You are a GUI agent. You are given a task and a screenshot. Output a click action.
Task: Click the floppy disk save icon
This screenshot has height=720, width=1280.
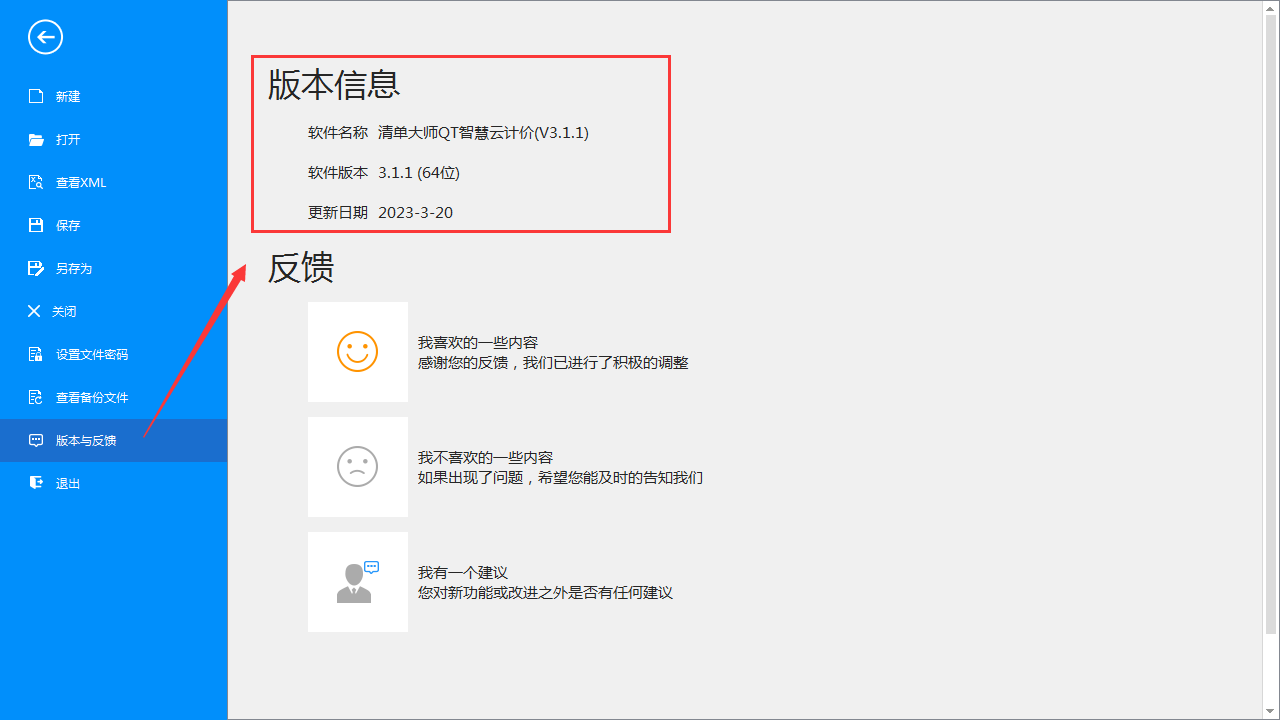(x=36, y=225)
